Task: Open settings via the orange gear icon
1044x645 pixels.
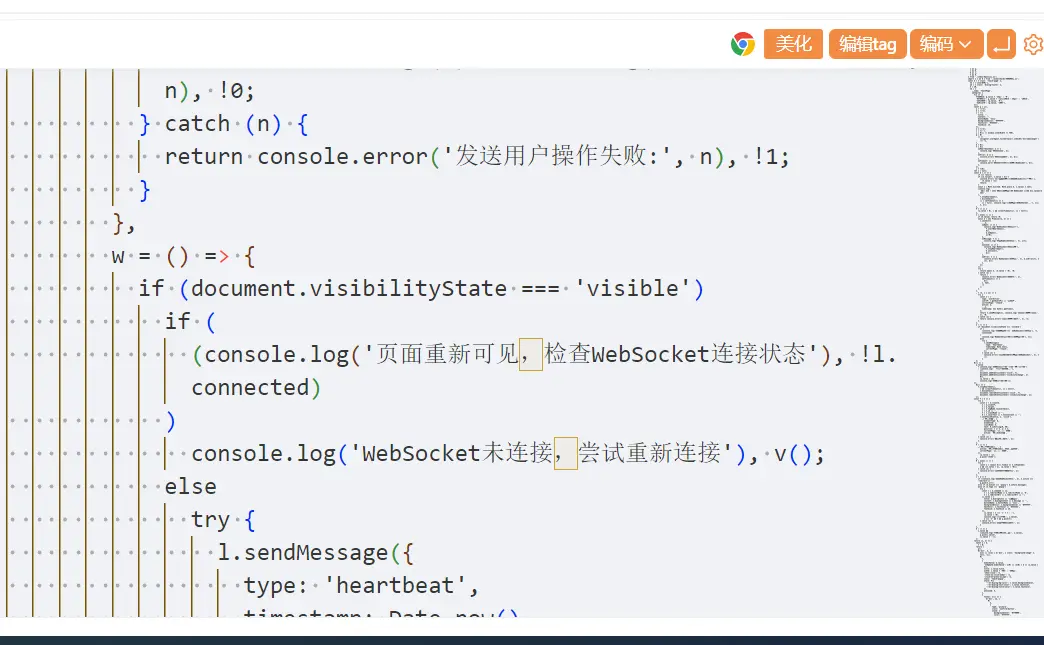Action: click(1033, 44)
